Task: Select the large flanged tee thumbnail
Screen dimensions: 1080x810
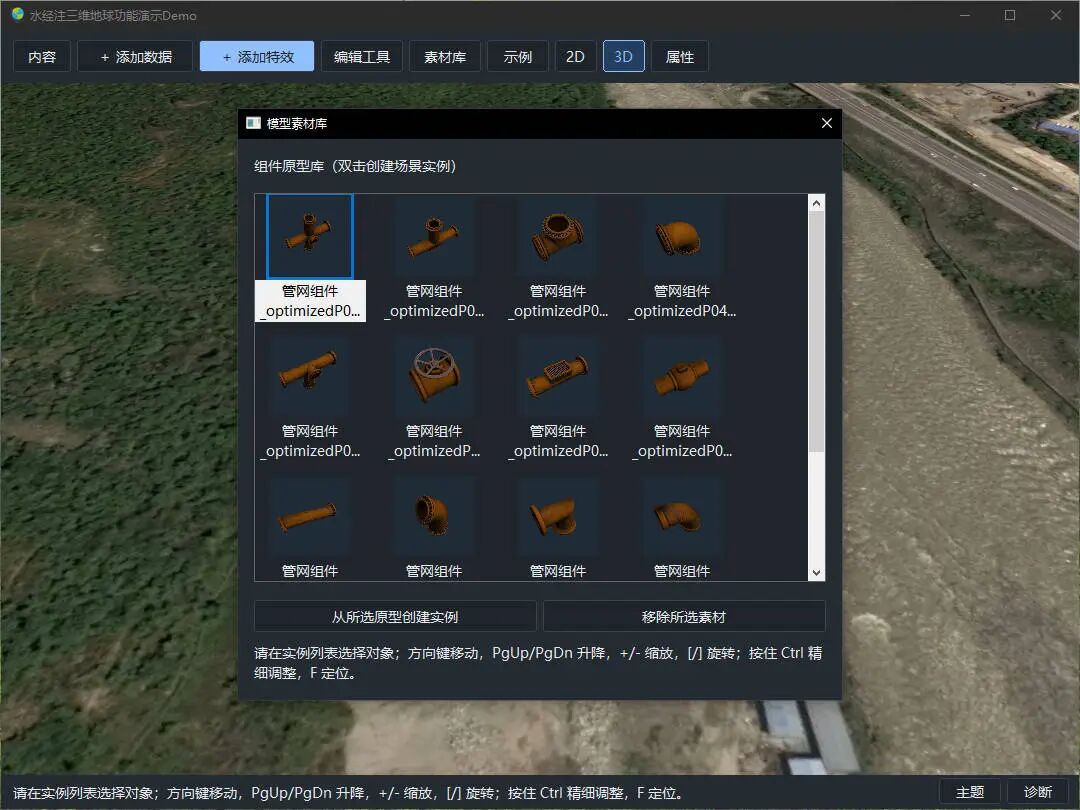Action: click(558, 236)
